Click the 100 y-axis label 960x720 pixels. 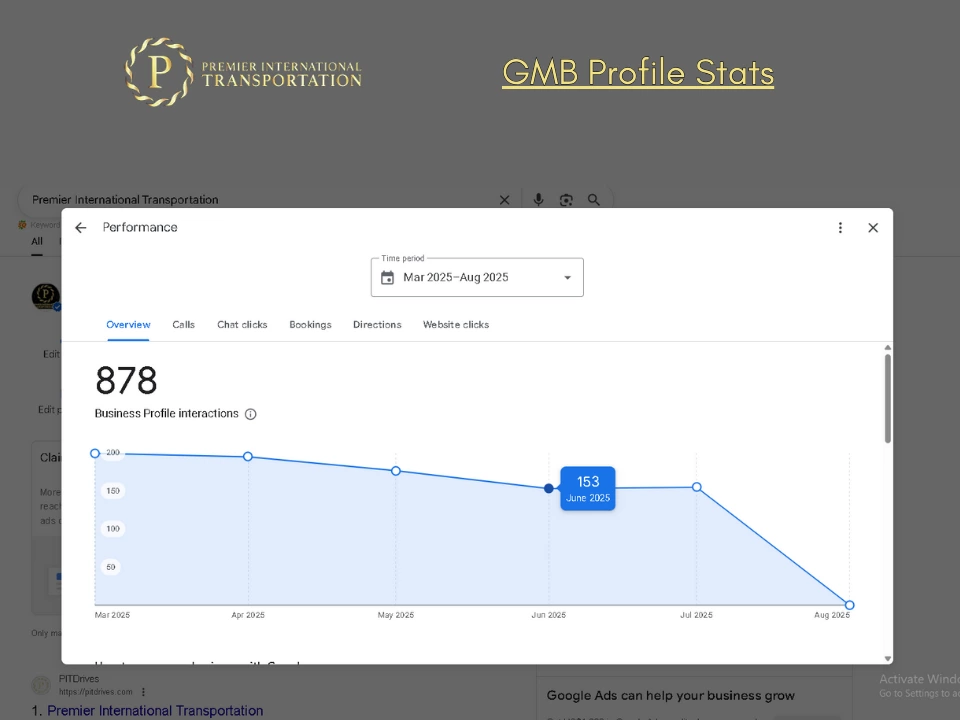(x=113, y=528)
